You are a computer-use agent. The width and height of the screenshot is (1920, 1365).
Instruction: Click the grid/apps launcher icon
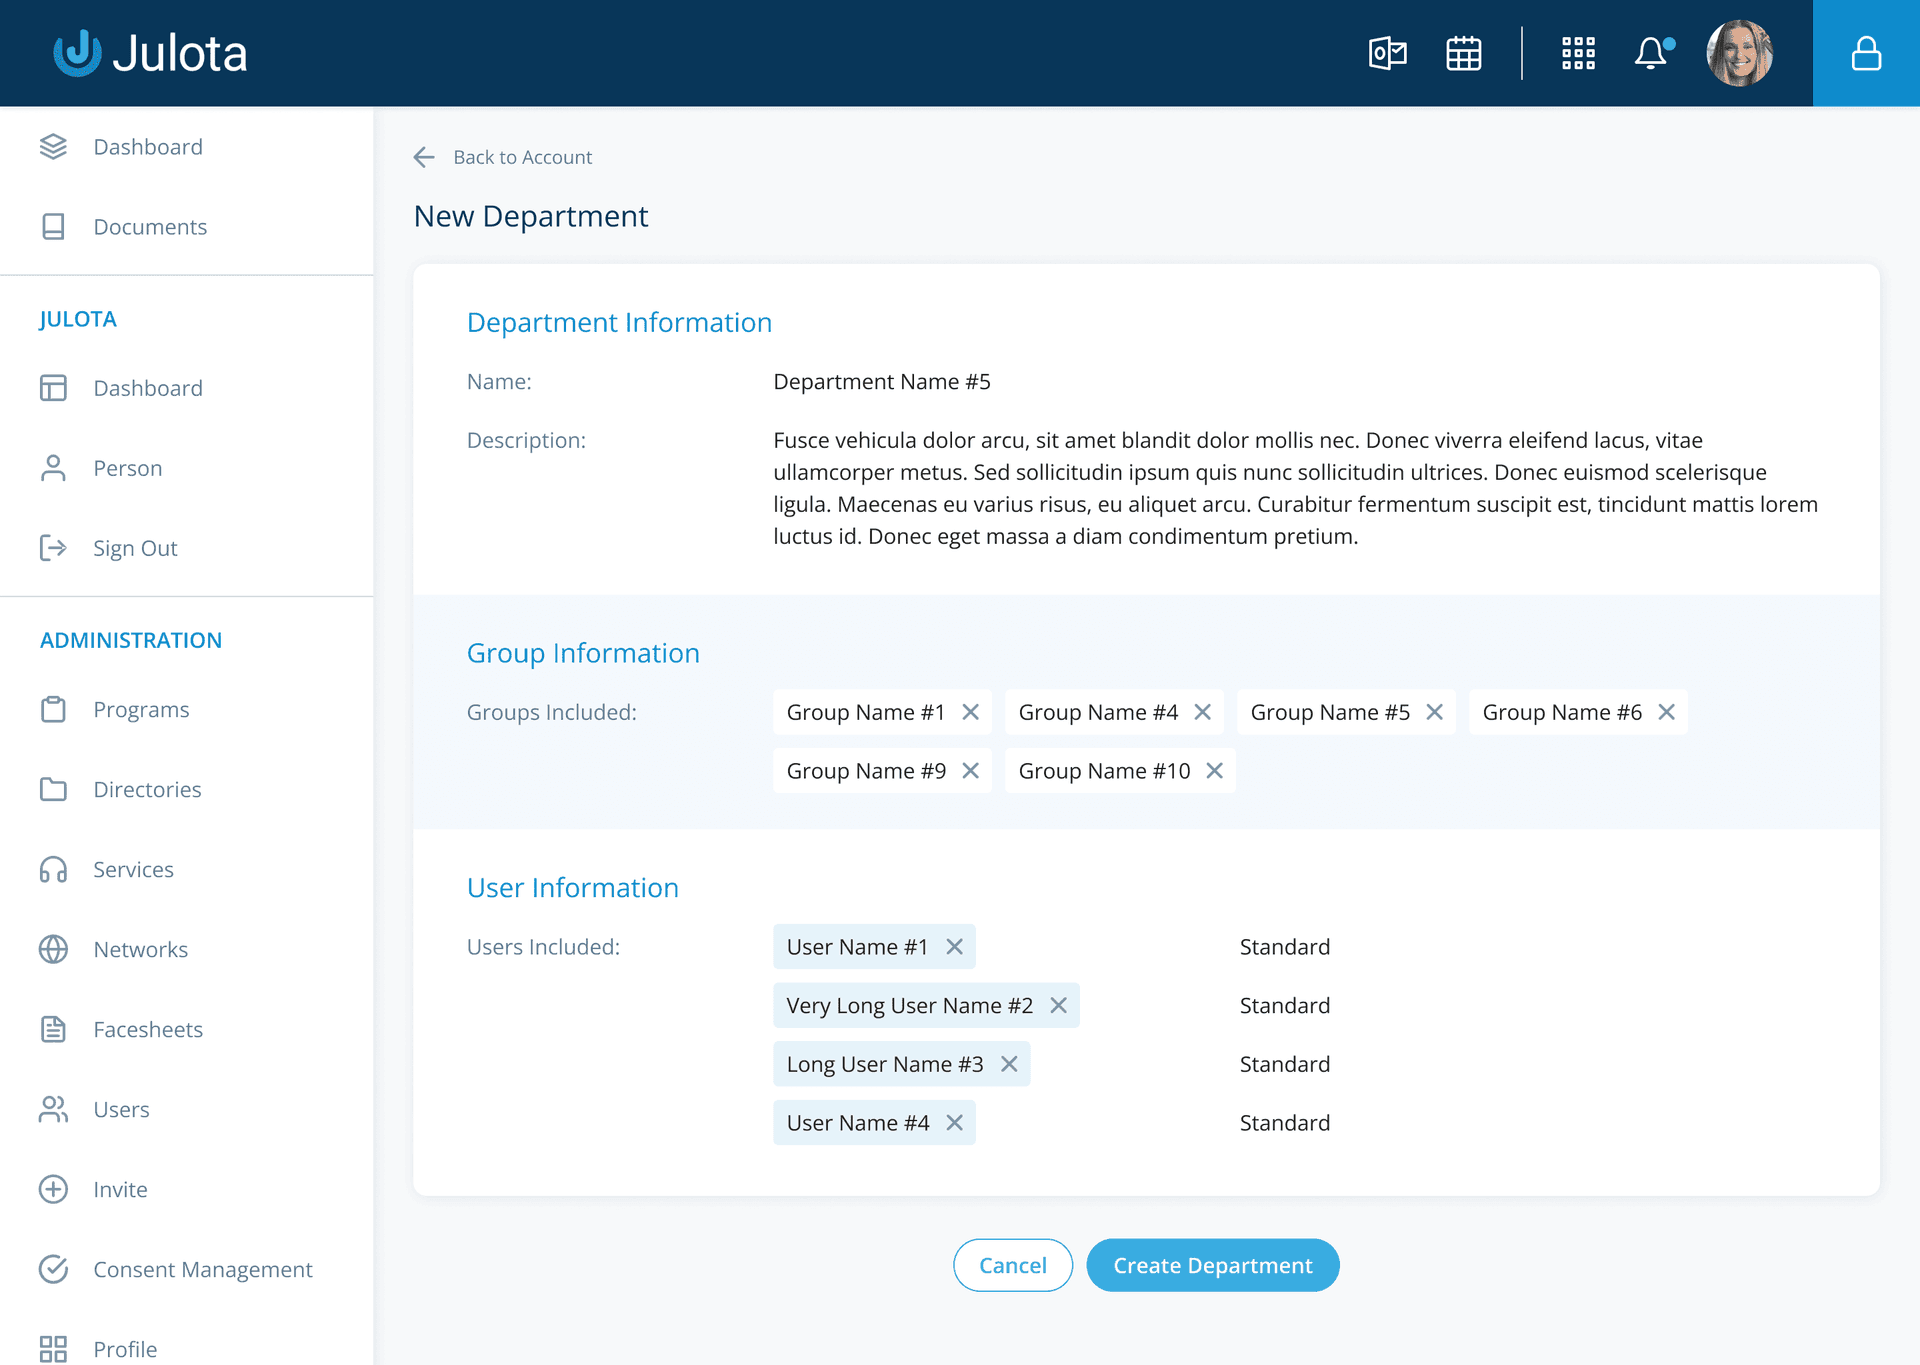tap(1577, 53)
